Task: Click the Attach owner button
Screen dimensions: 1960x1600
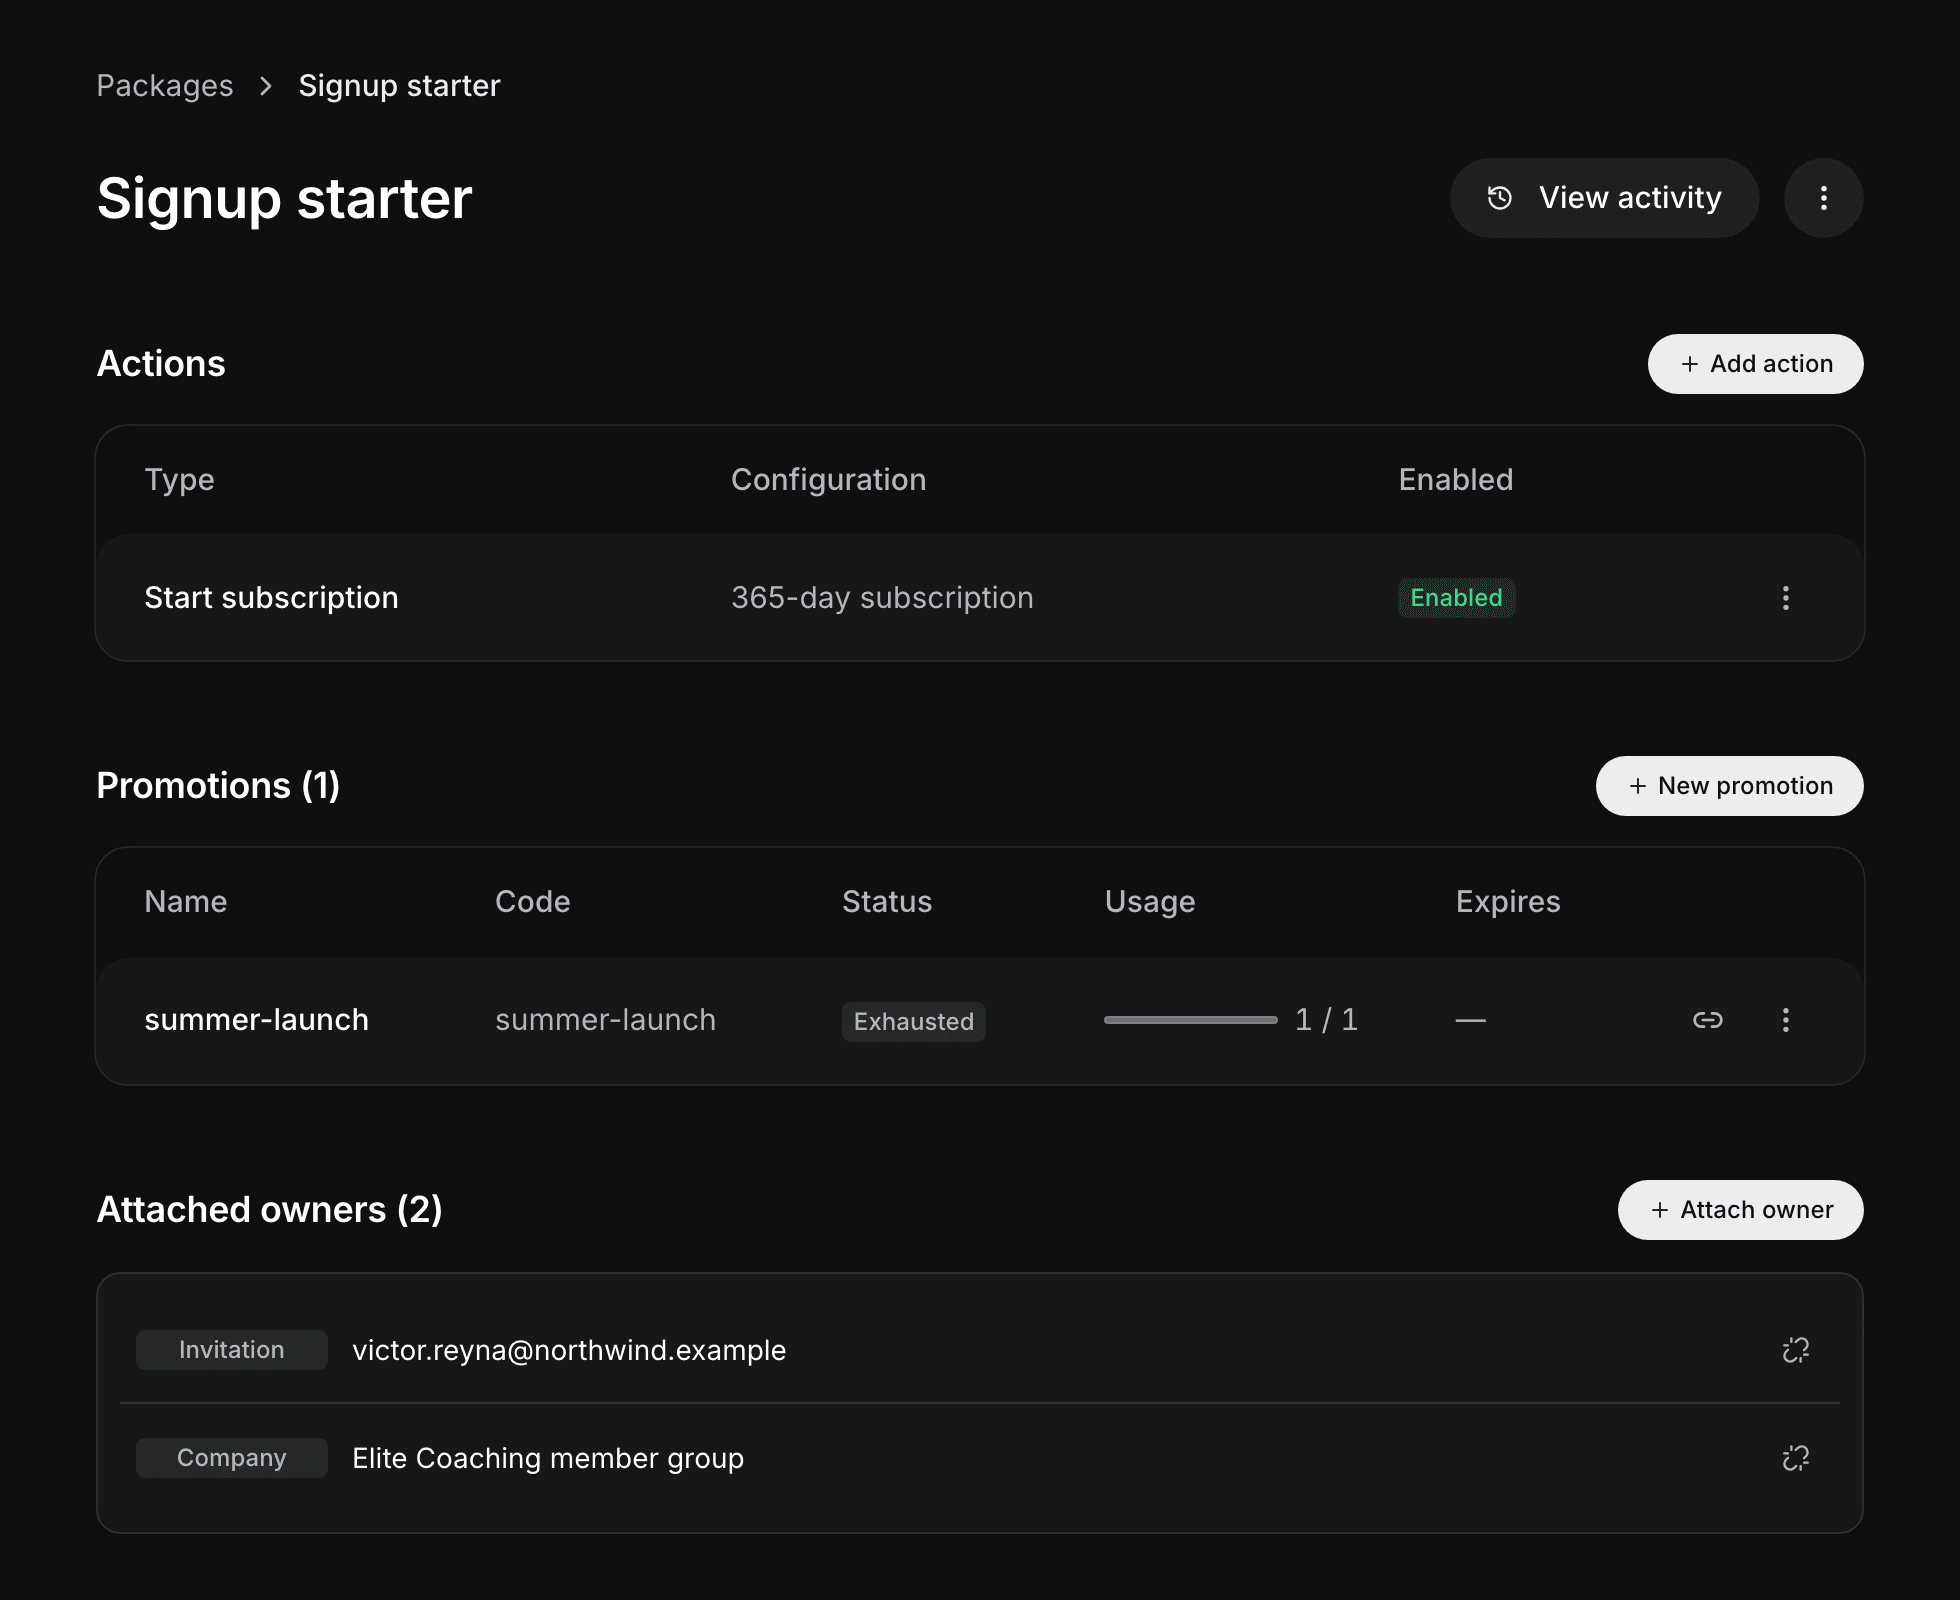Action: pos(1740,1210)
